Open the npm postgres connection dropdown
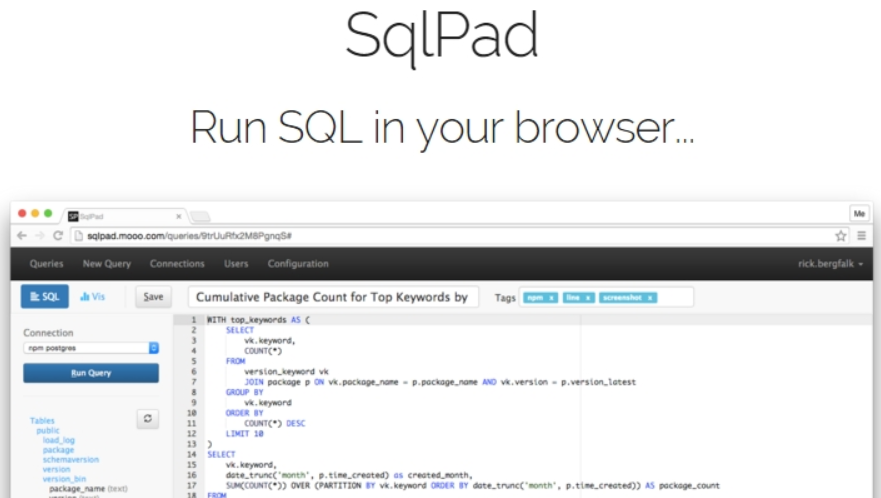Image resolution: width=881 pixels, height=498 pixels. point(91,348)
